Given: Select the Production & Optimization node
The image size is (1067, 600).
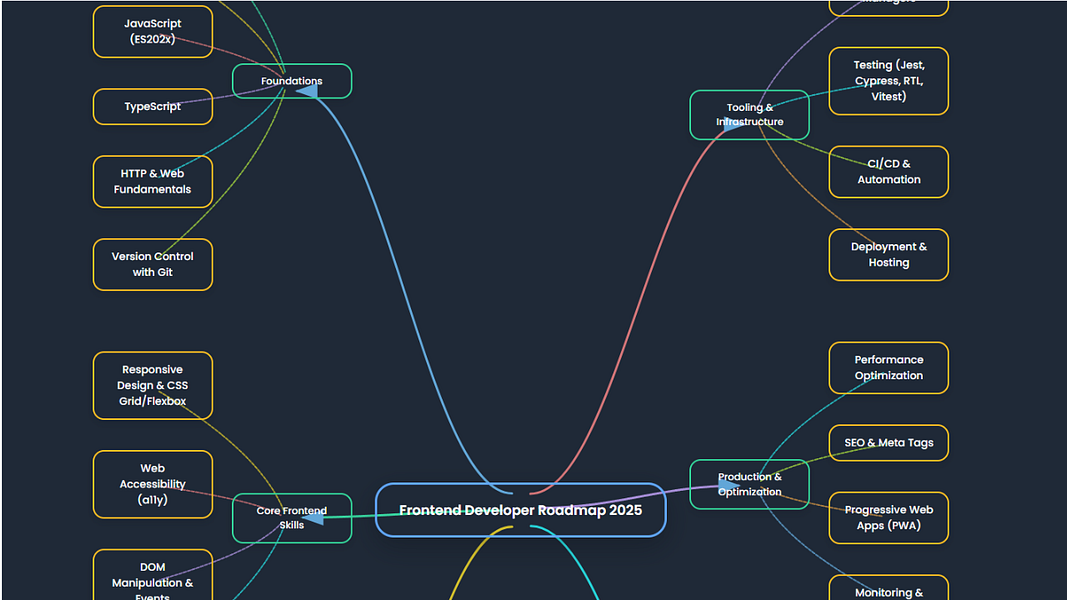Looking at the screenshot, I should pos(749,484).
